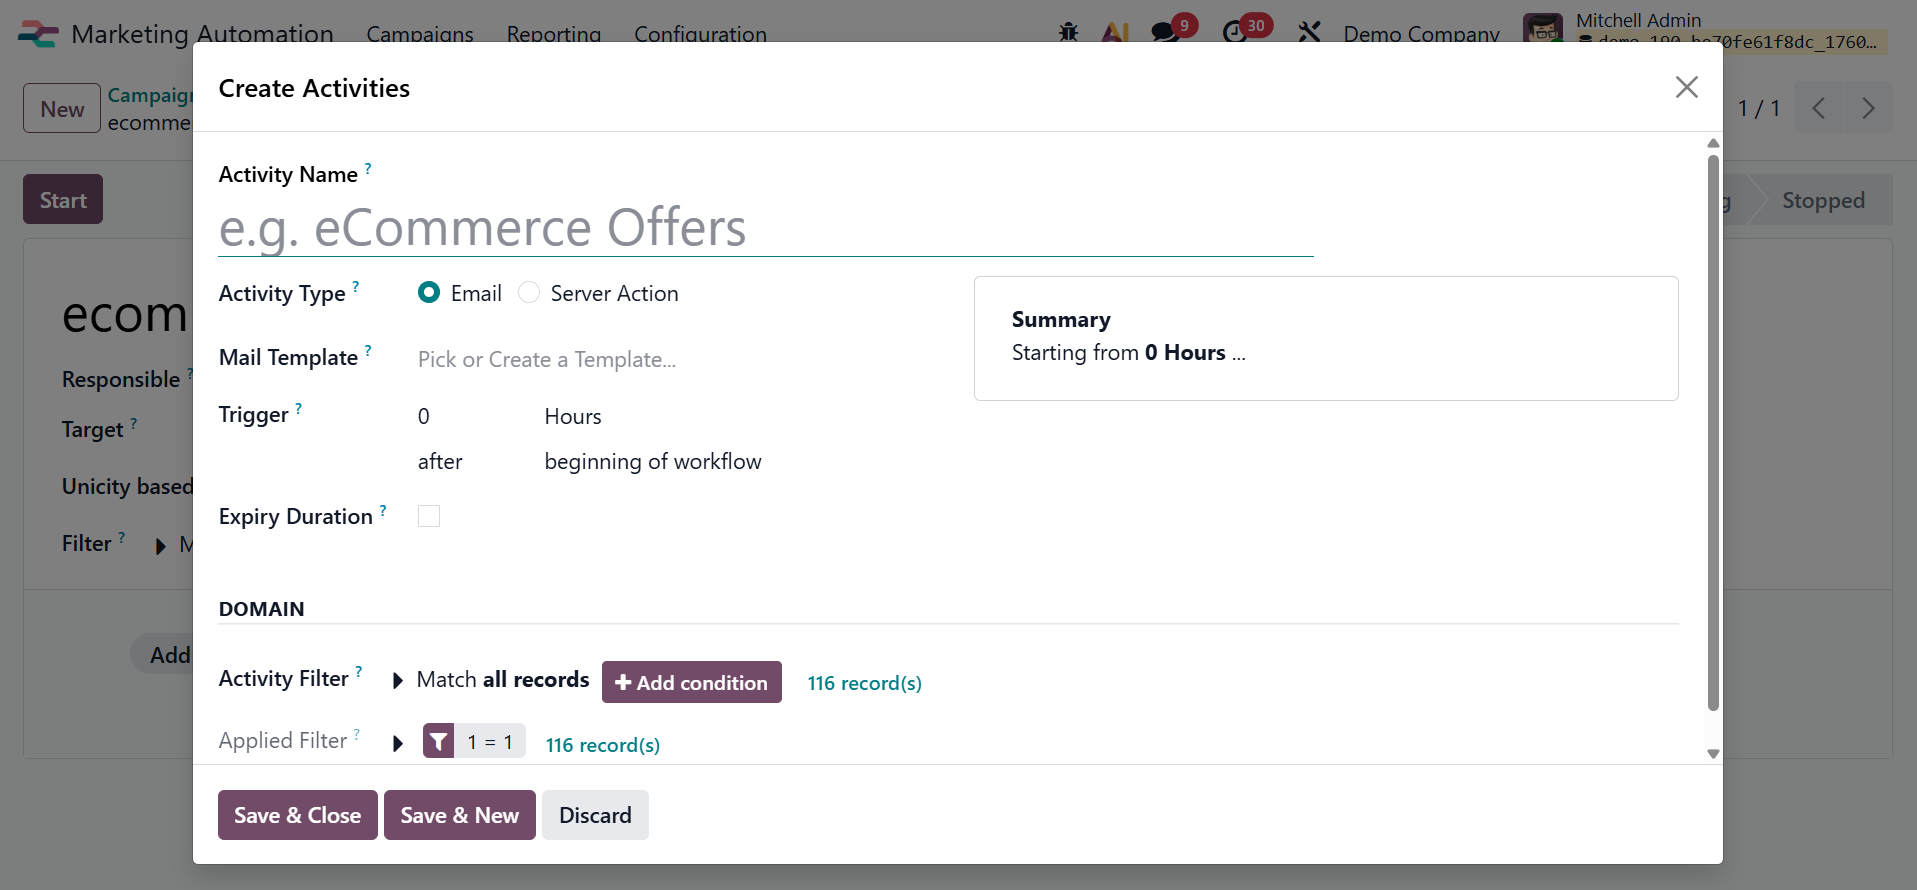
Task: Open the debug bug icon in navbar
Action: (1068, 32)
